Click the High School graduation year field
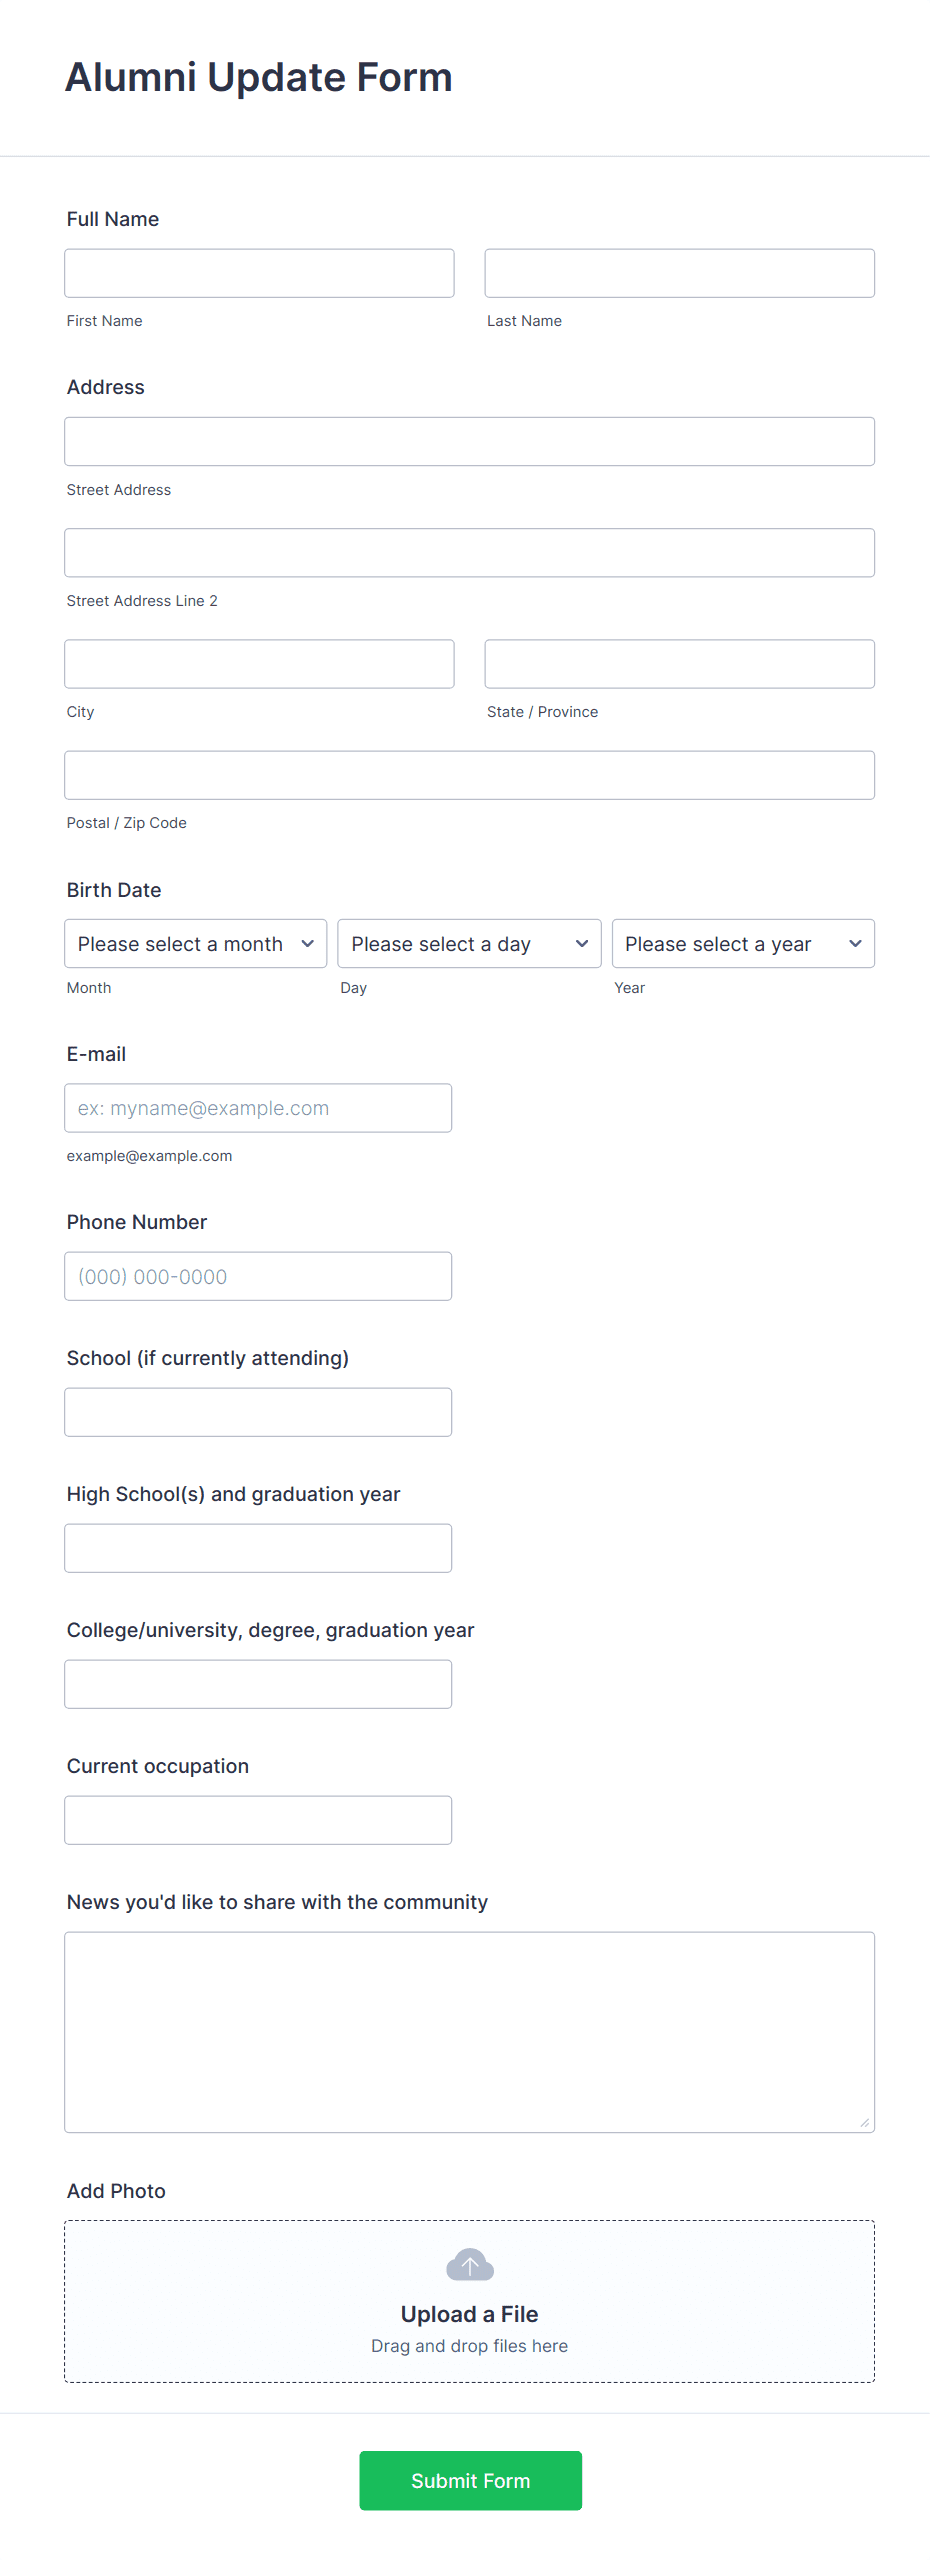The height and width of the screenshot is (2560, 930). click(257, 1547)
